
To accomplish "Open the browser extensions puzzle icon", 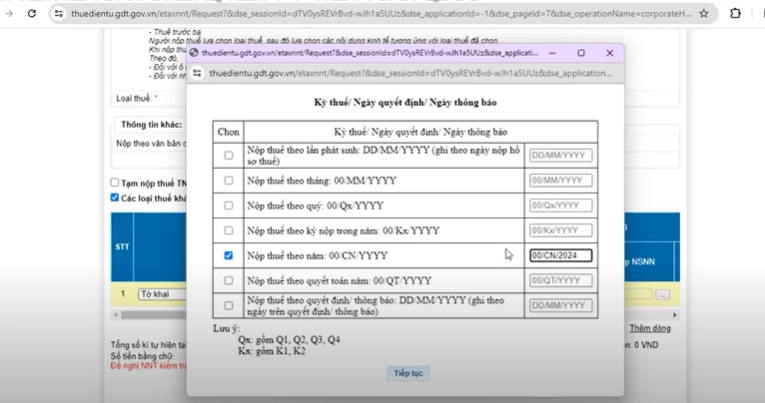I will (x=735, y=14).
